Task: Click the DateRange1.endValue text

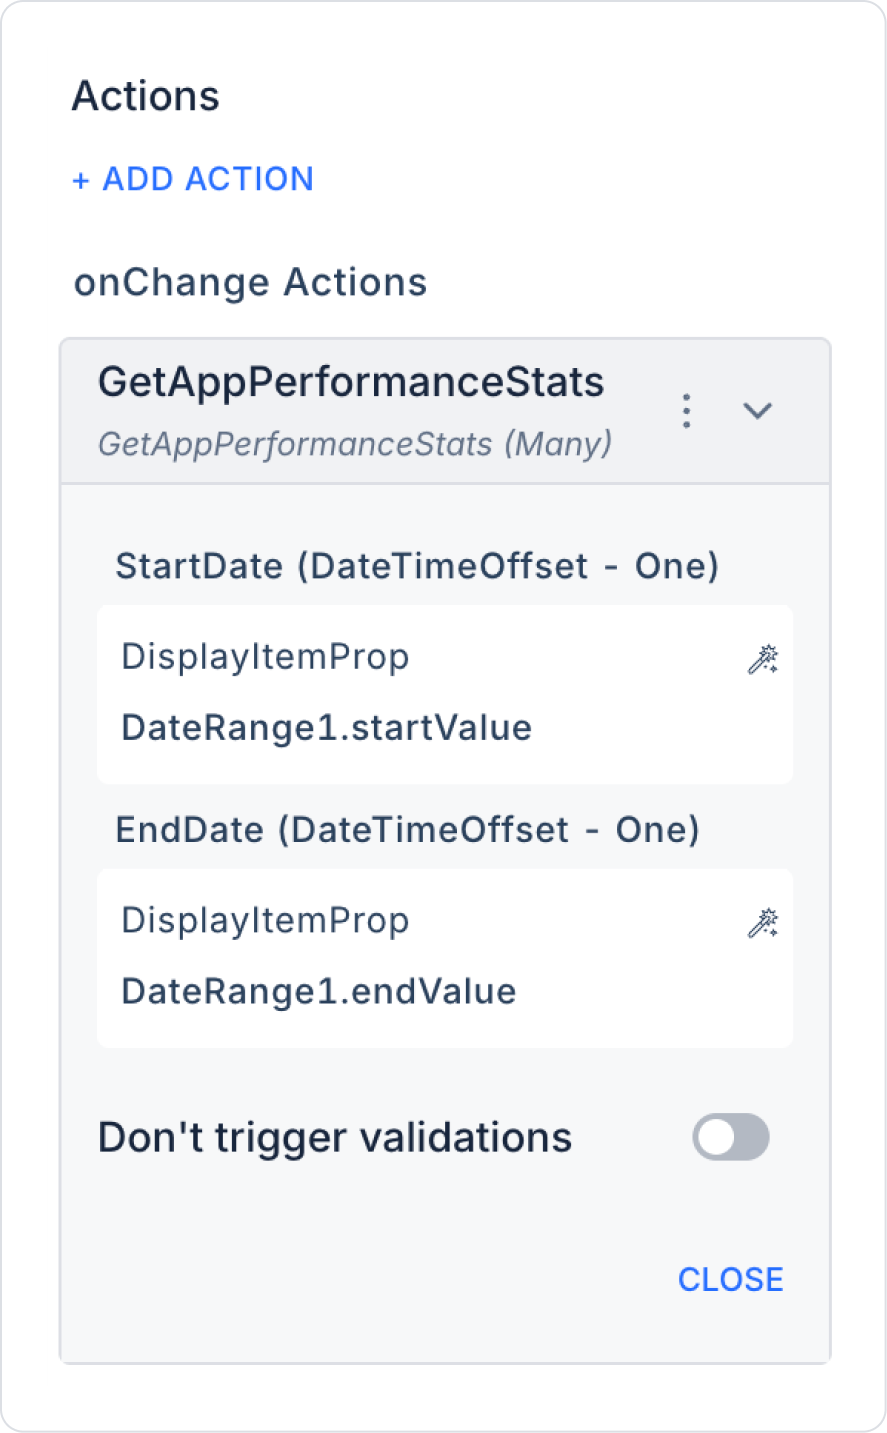Action: [318, 992]
